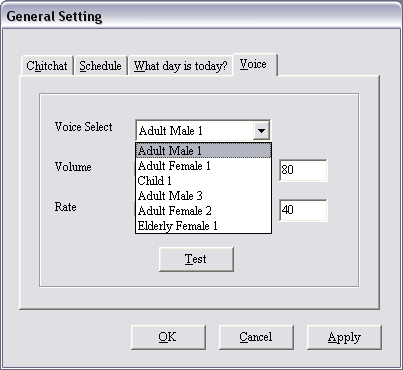403x370 pixels.
Task: Confirm settings with the OK button
Action: coord(168,337)
